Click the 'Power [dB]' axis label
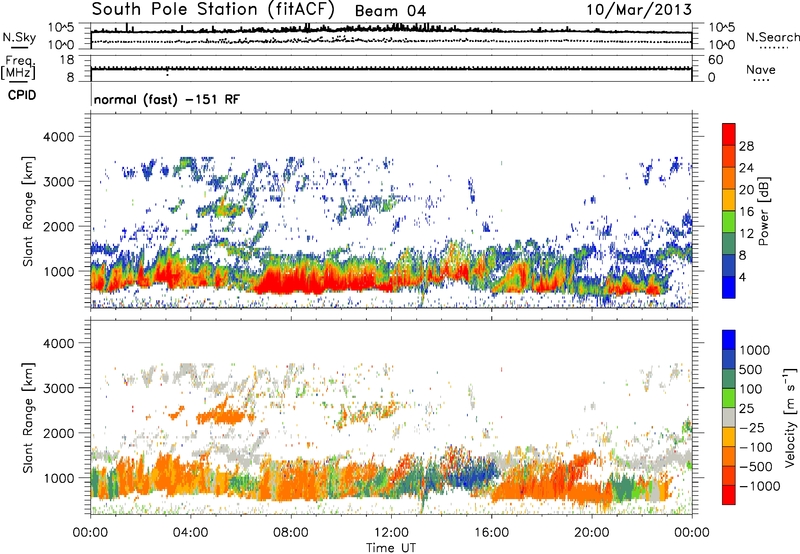This screenshot has height=554, width=800. pos(764,211)
